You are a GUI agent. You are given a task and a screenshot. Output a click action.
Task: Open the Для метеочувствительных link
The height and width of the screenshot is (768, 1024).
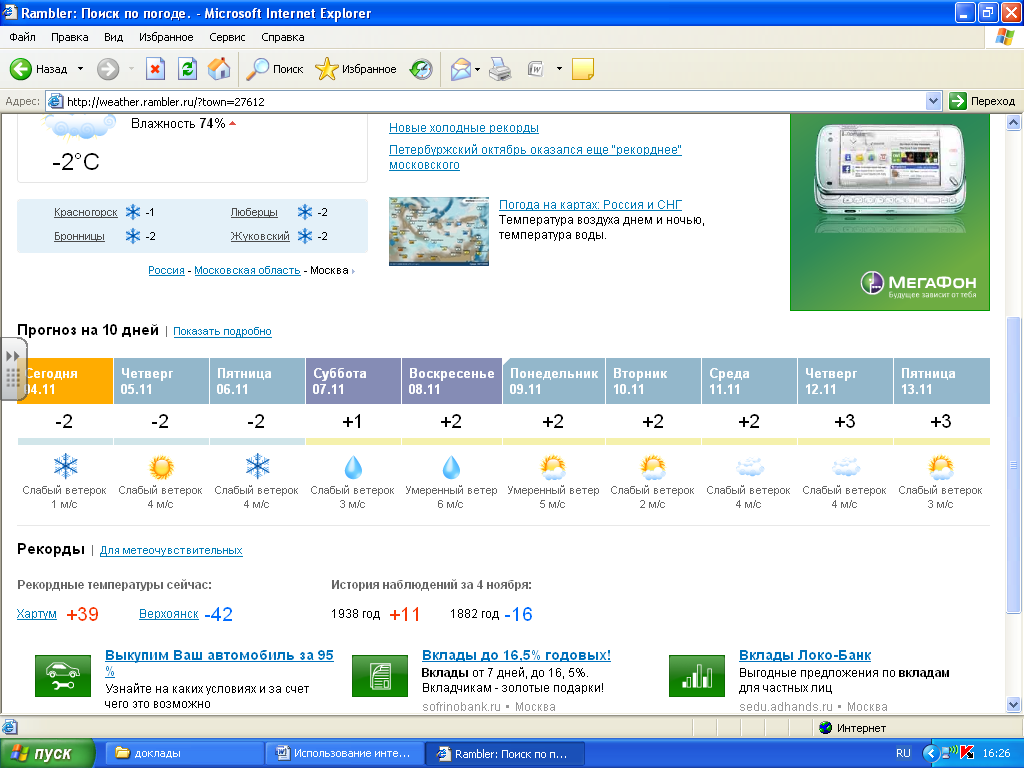pyautogui.click(x=171, y=550)
